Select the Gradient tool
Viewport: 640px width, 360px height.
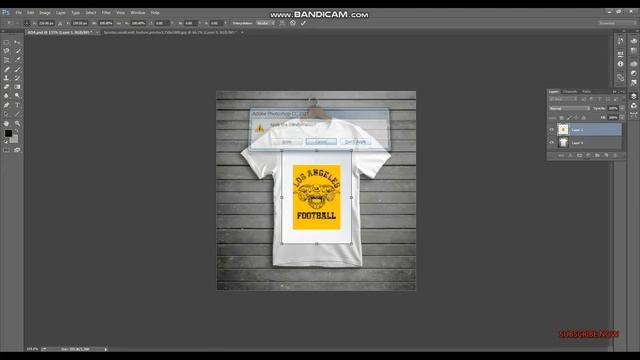point(17,87)
